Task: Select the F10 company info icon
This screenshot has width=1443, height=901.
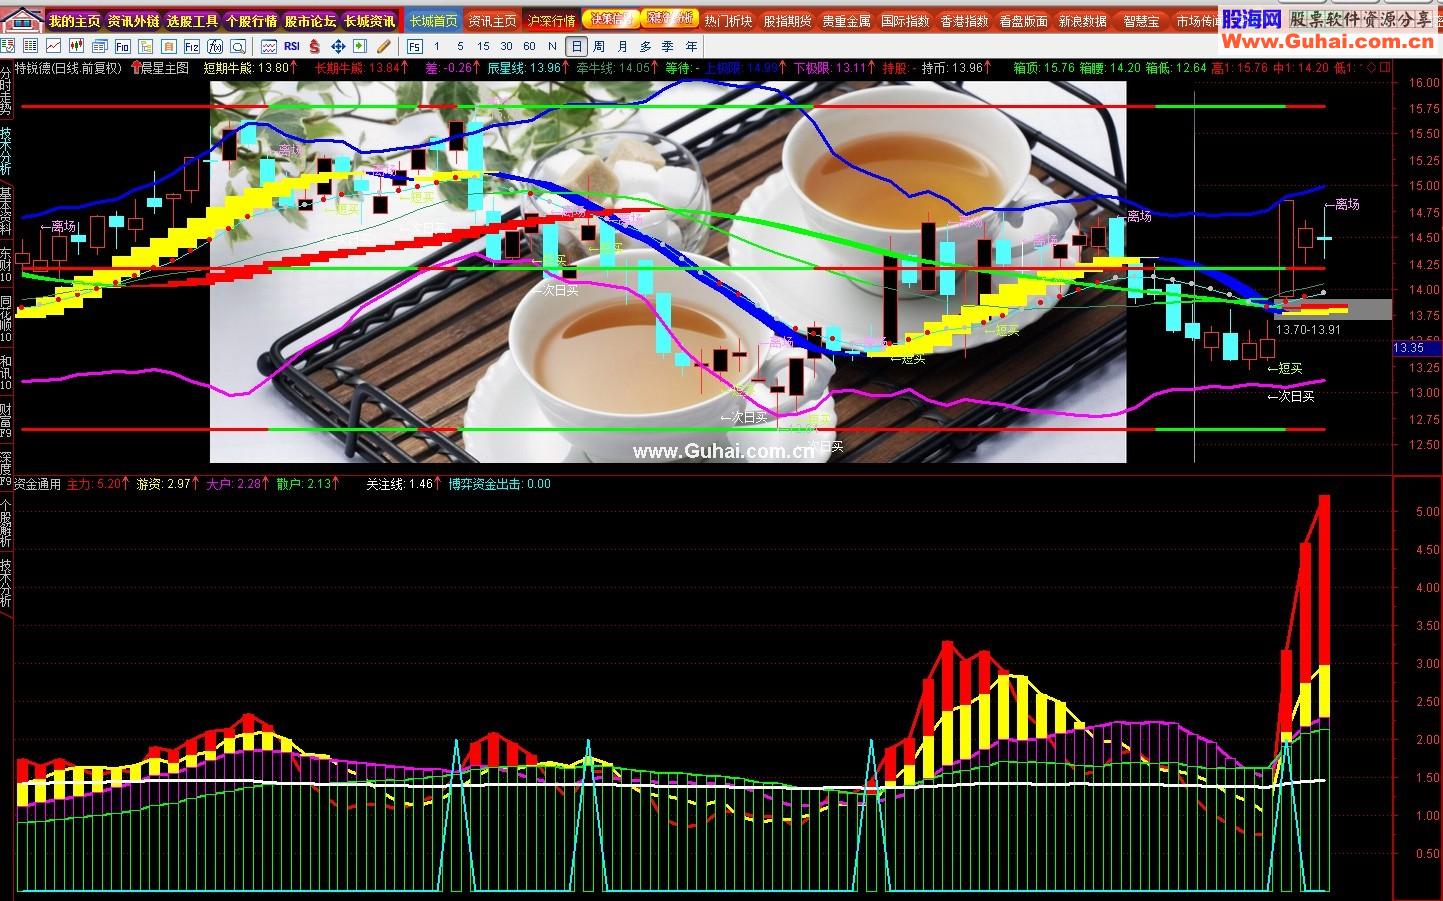Action: (x=123, y=46)
